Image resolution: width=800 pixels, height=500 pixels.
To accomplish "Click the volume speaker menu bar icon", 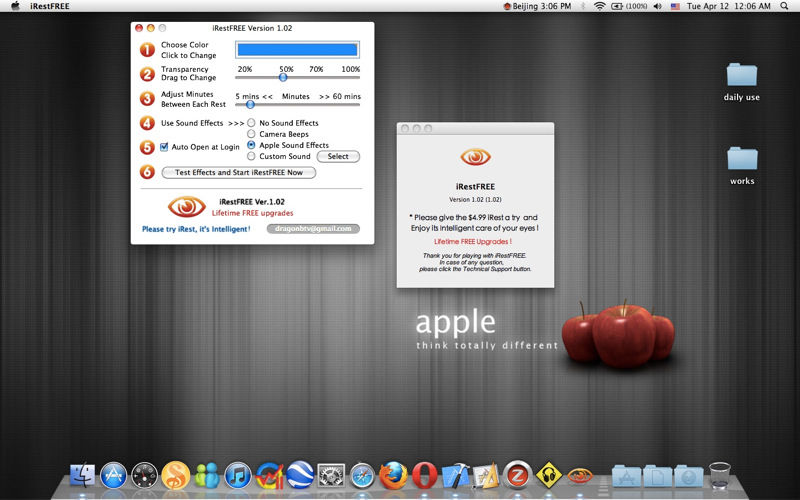I will click(658, 6).
